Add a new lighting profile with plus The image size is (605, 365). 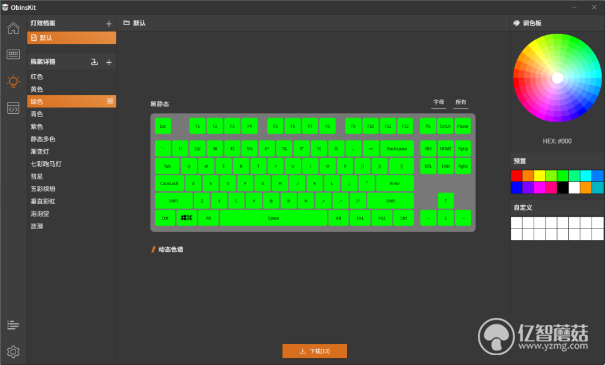[x=109, y=24]
